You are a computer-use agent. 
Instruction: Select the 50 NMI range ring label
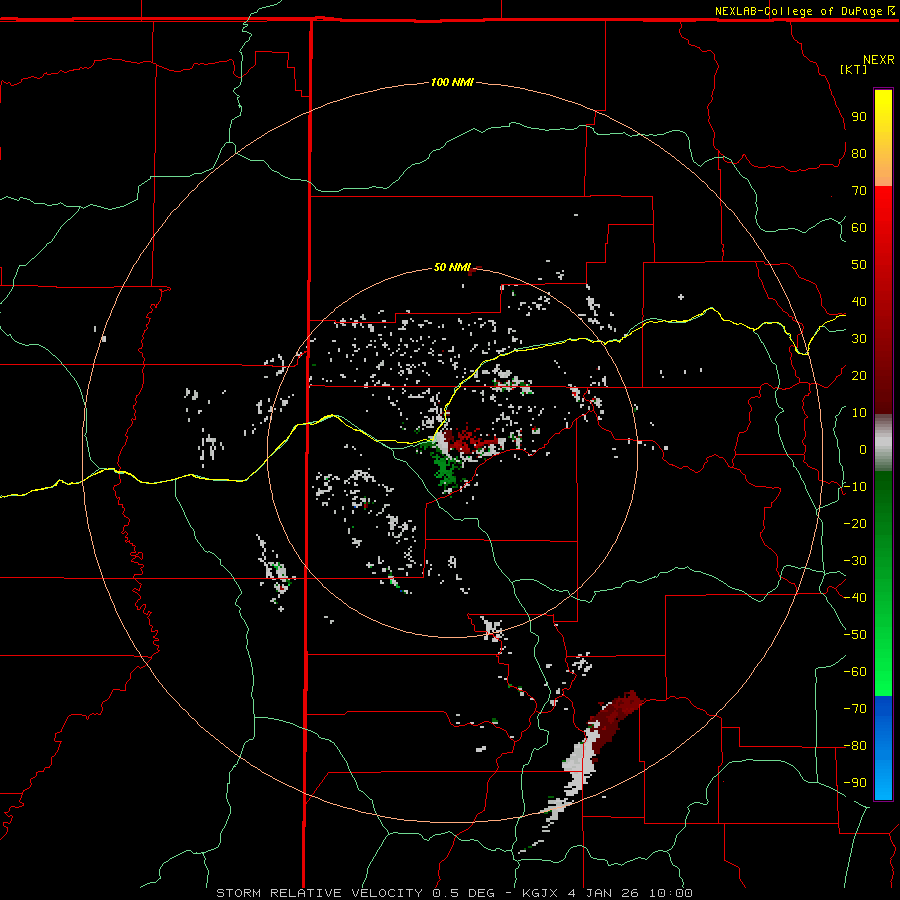click(x=452, y=267)
